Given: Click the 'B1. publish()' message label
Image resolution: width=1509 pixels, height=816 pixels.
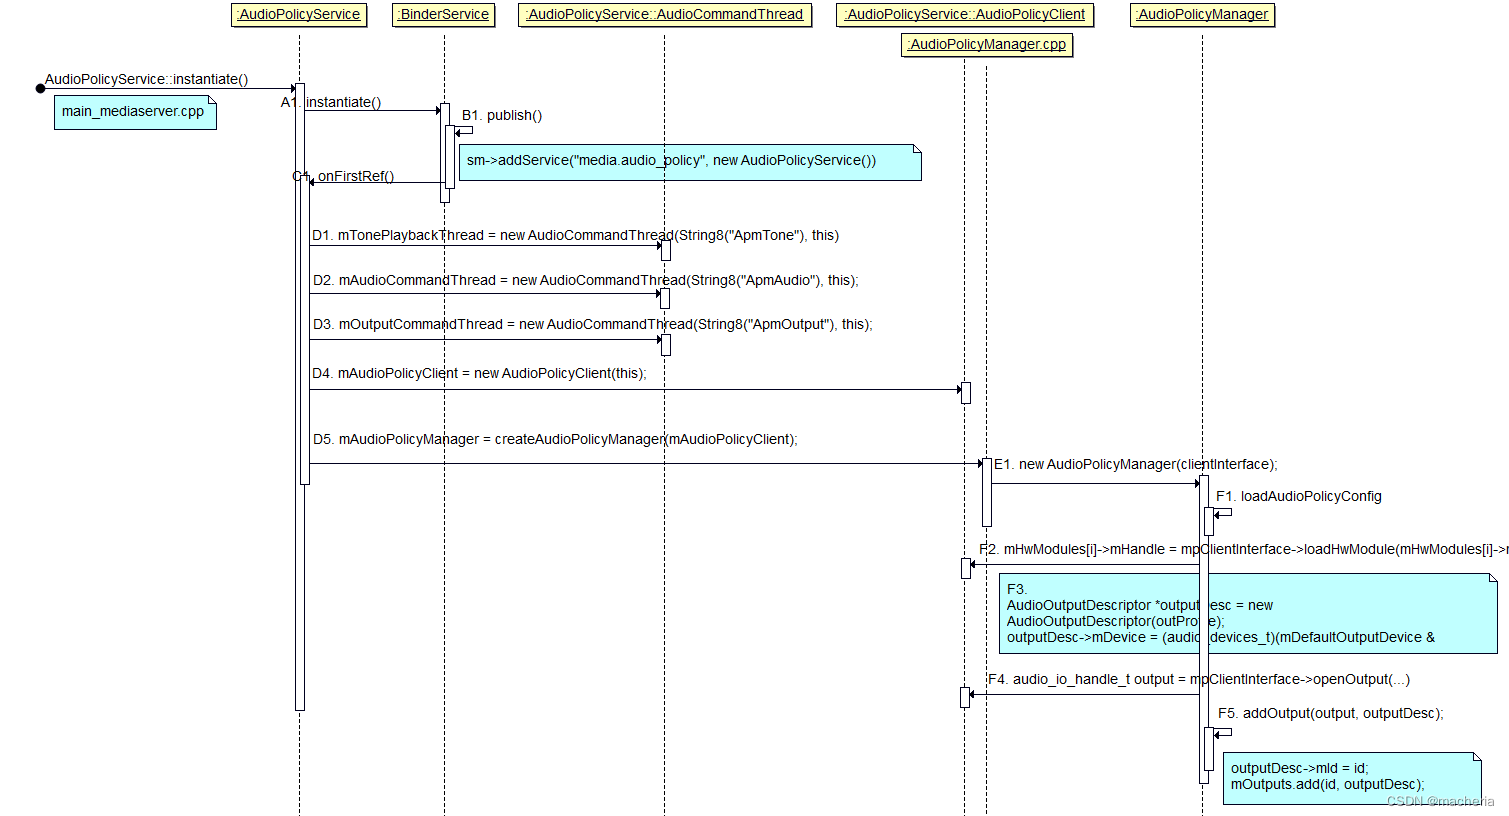Looking at the screenshot, I should [x=502, y=115].
